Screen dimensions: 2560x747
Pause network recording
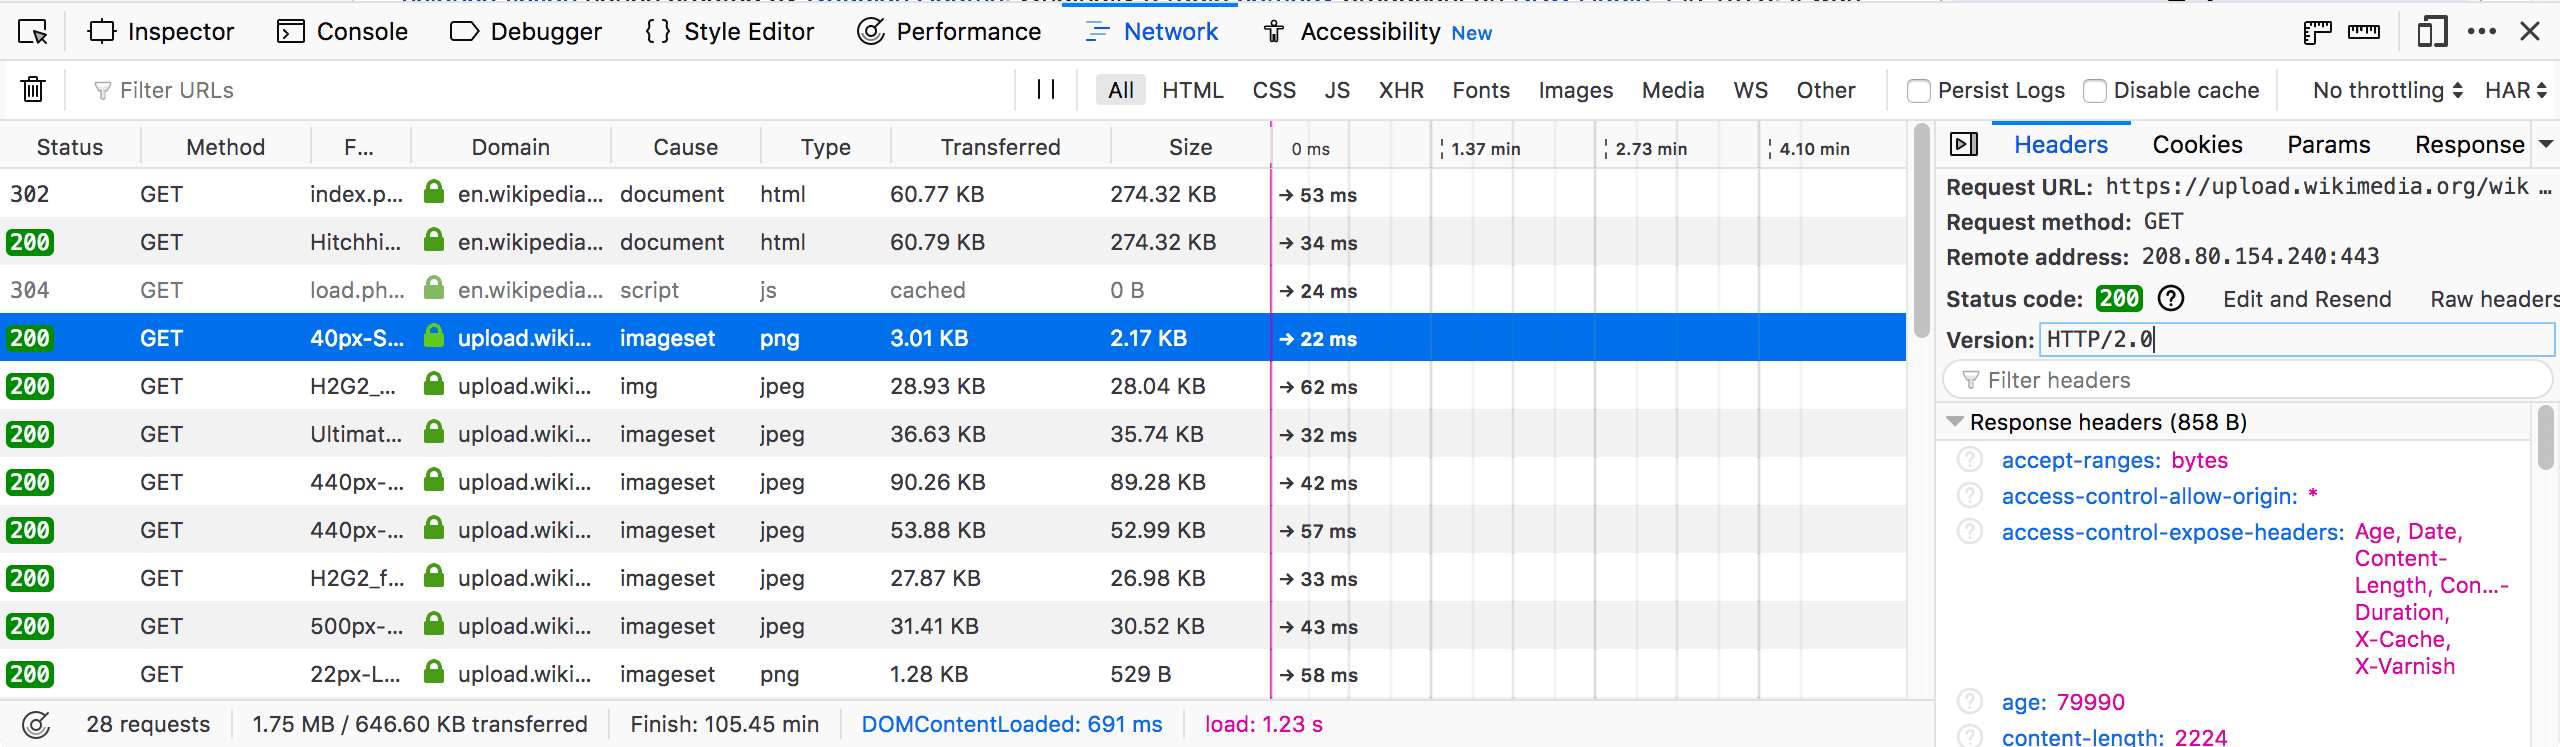tap(1046, 90)
